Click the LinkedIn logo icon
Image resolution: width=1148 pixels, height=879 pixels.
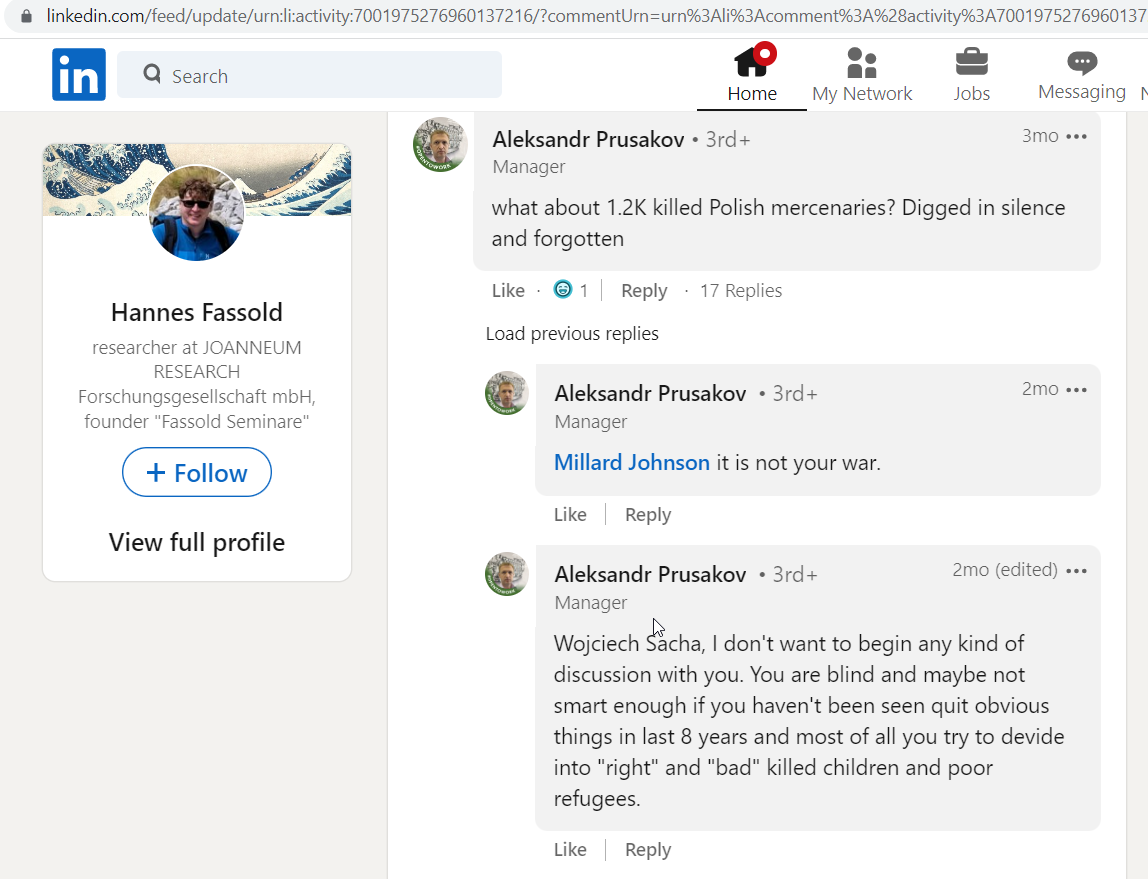(x=78, y=74)
